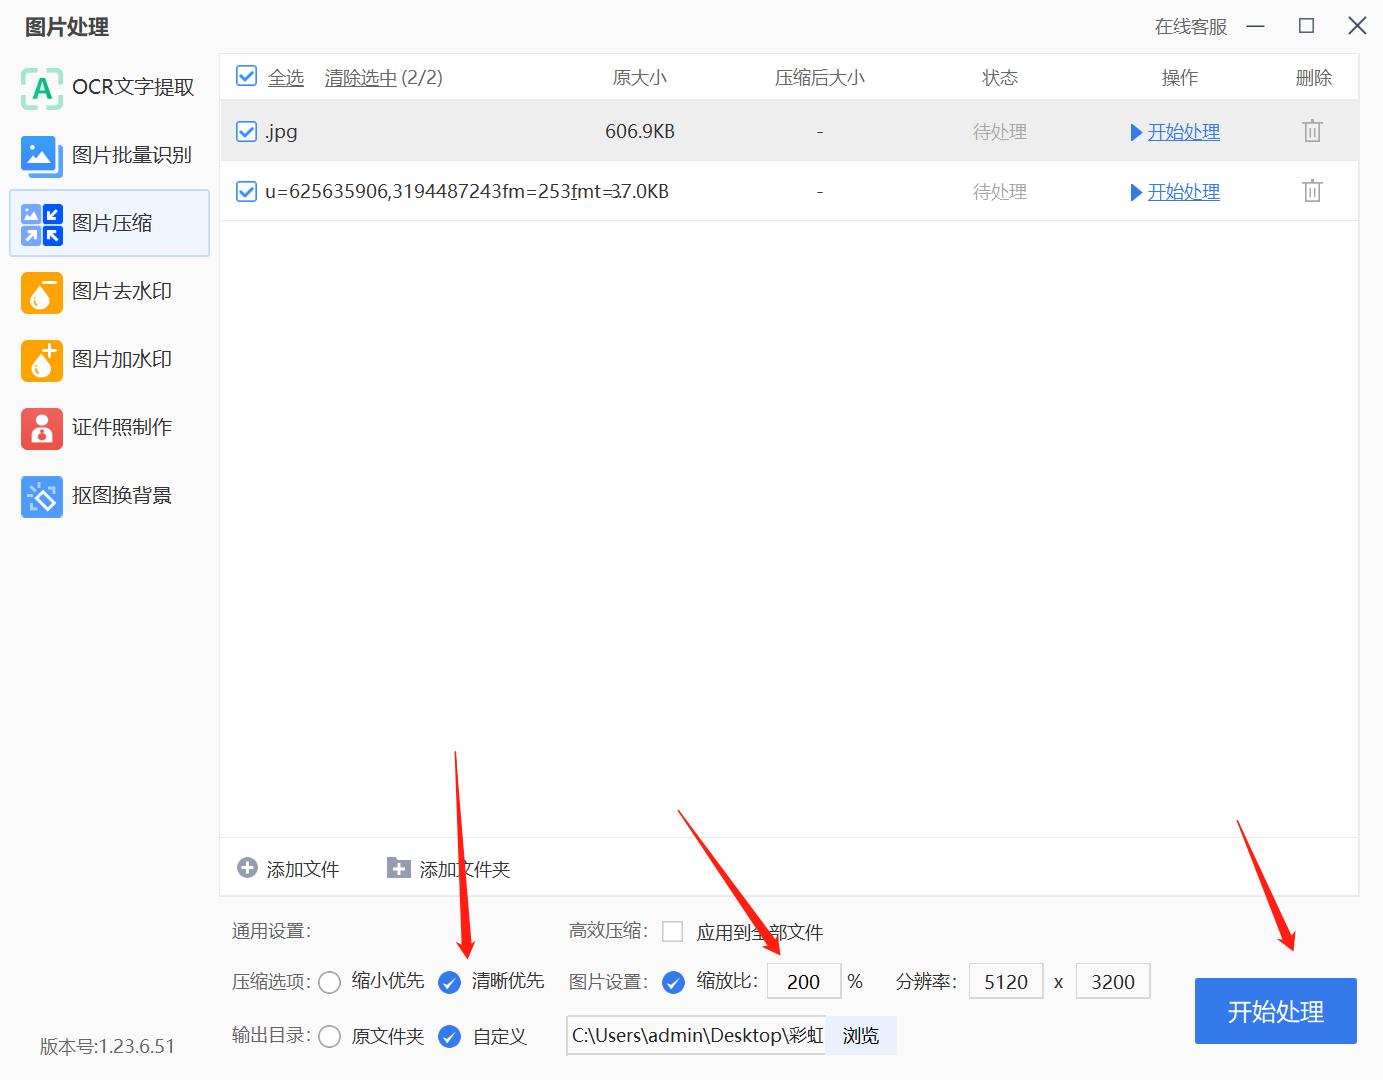Select the 缩小优先 compression radio button
Viewport: 1383px width, 1080px height.
(x=330, y=982)
